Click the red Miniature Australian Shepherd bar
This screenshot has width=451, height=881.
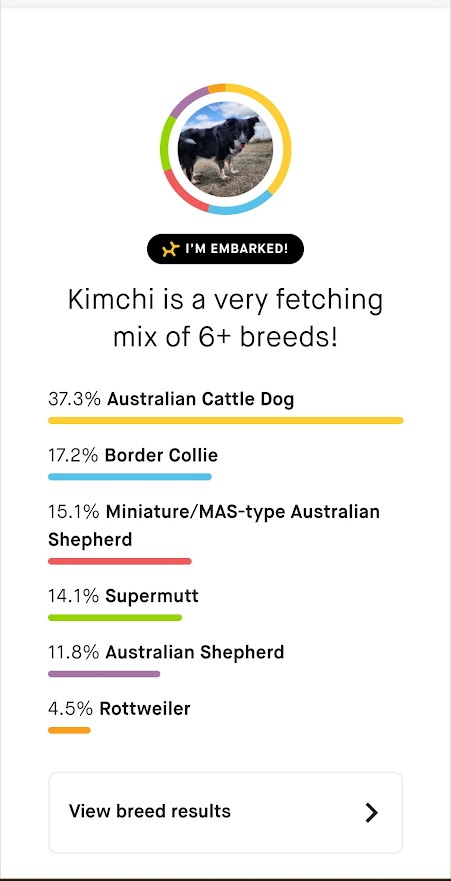tap(120, 561)
